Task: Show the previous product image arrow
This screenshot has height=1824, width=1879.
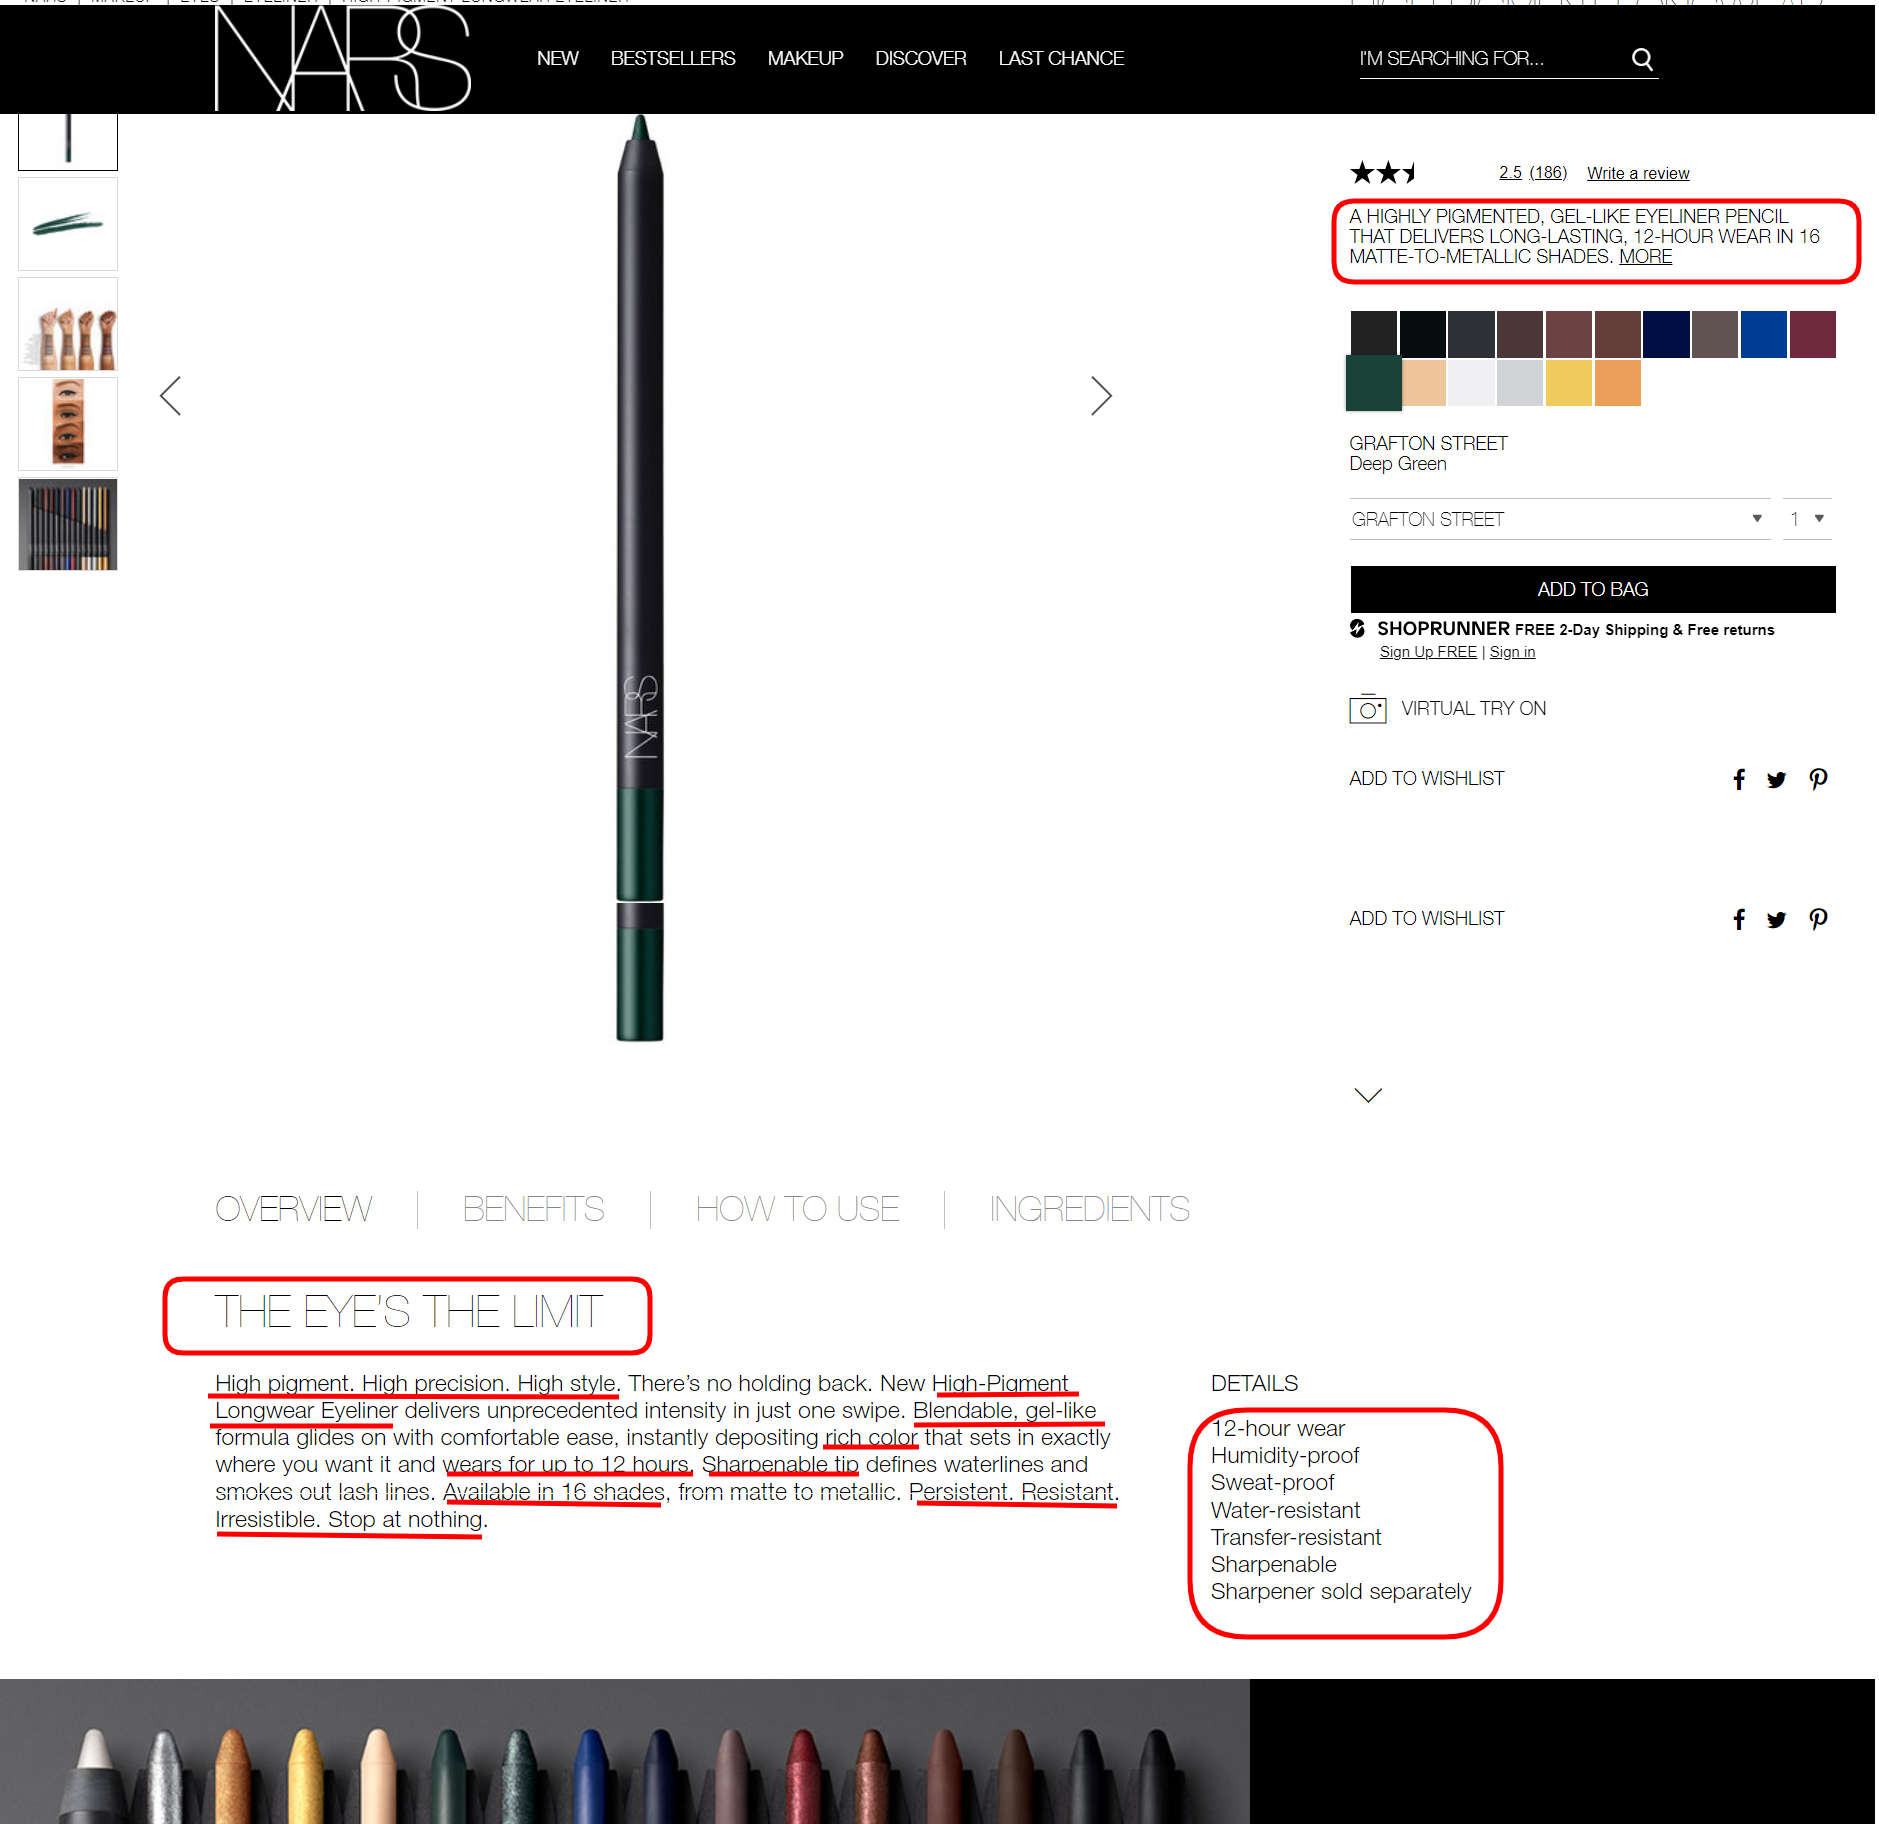Action: (171, 396)
